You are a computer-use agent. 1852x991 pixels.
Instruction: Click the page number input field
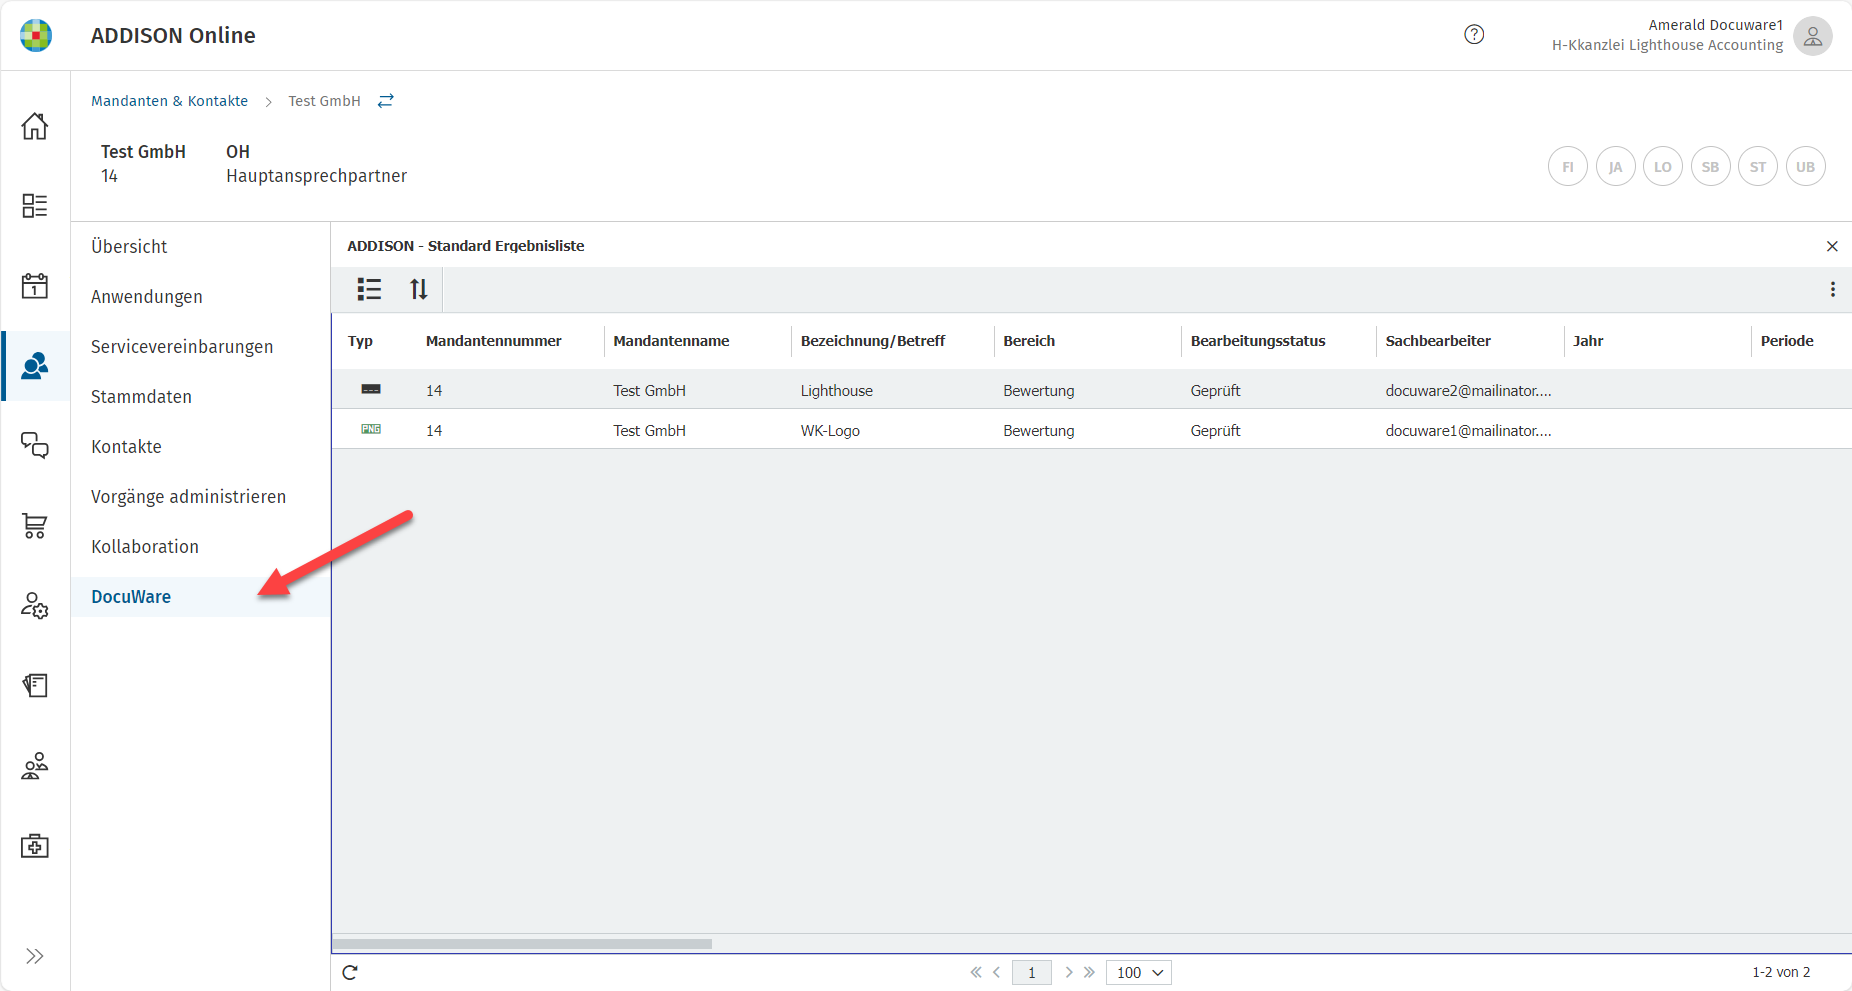(1032, 972)
